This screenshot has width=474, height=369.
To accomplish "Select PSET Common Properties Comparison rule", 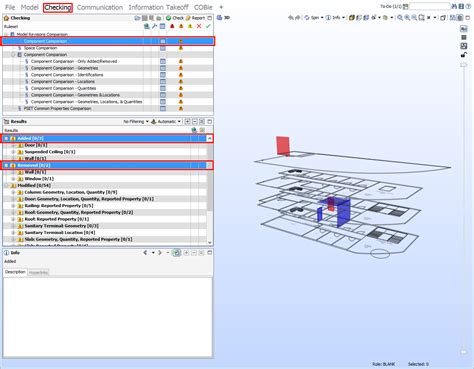I will point(57,108).
